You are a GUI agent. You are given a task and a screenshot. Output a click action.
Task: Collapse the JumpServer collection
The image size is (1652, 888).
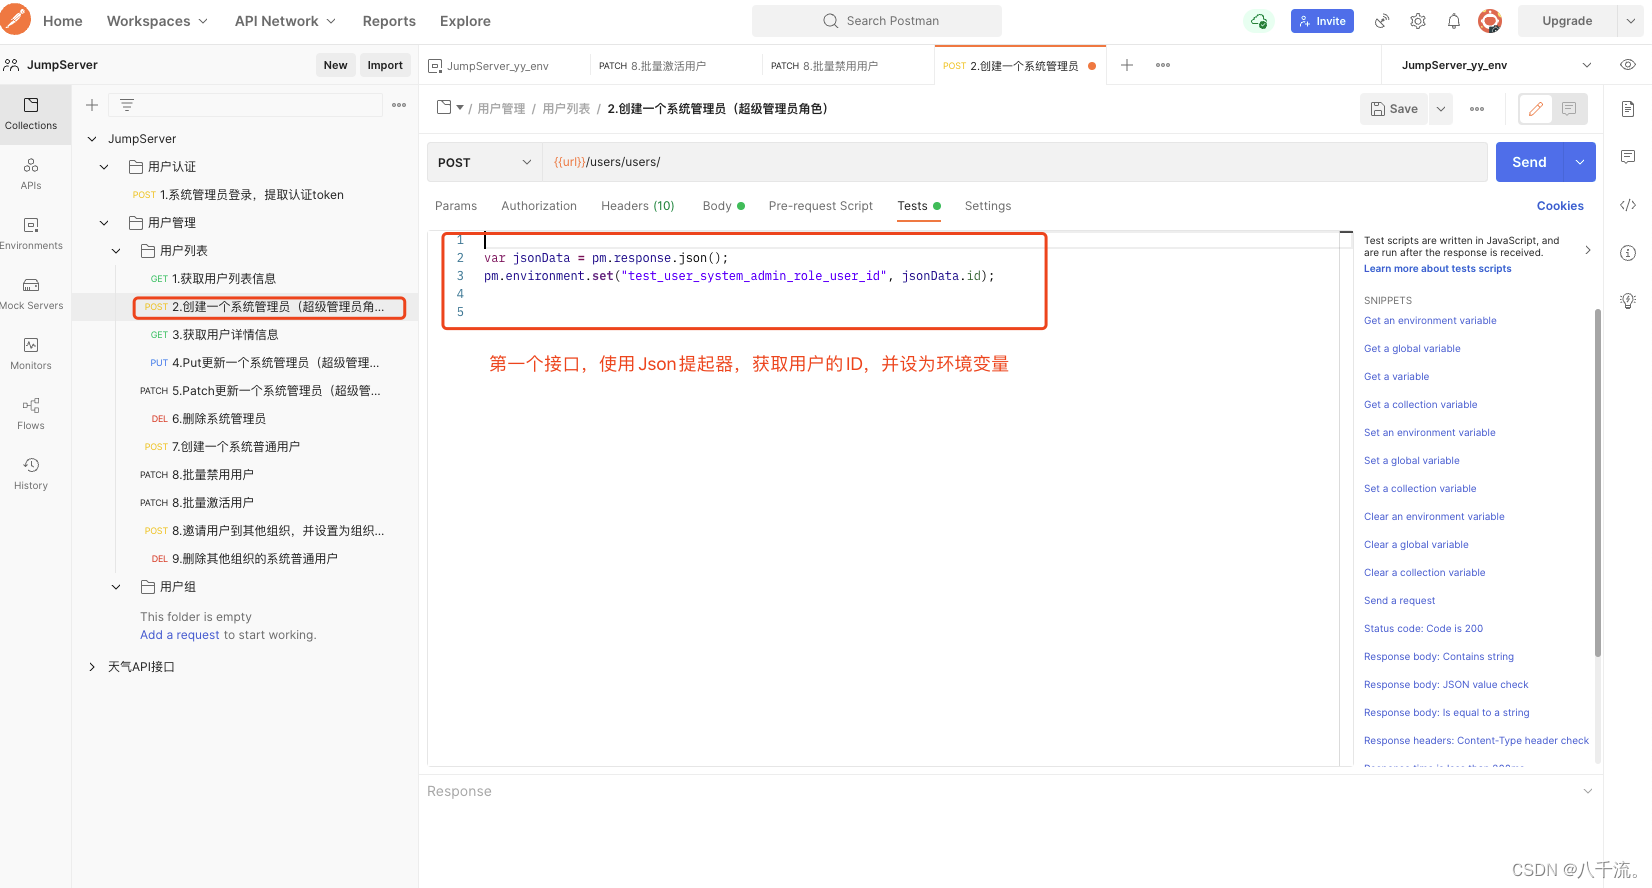92,139
